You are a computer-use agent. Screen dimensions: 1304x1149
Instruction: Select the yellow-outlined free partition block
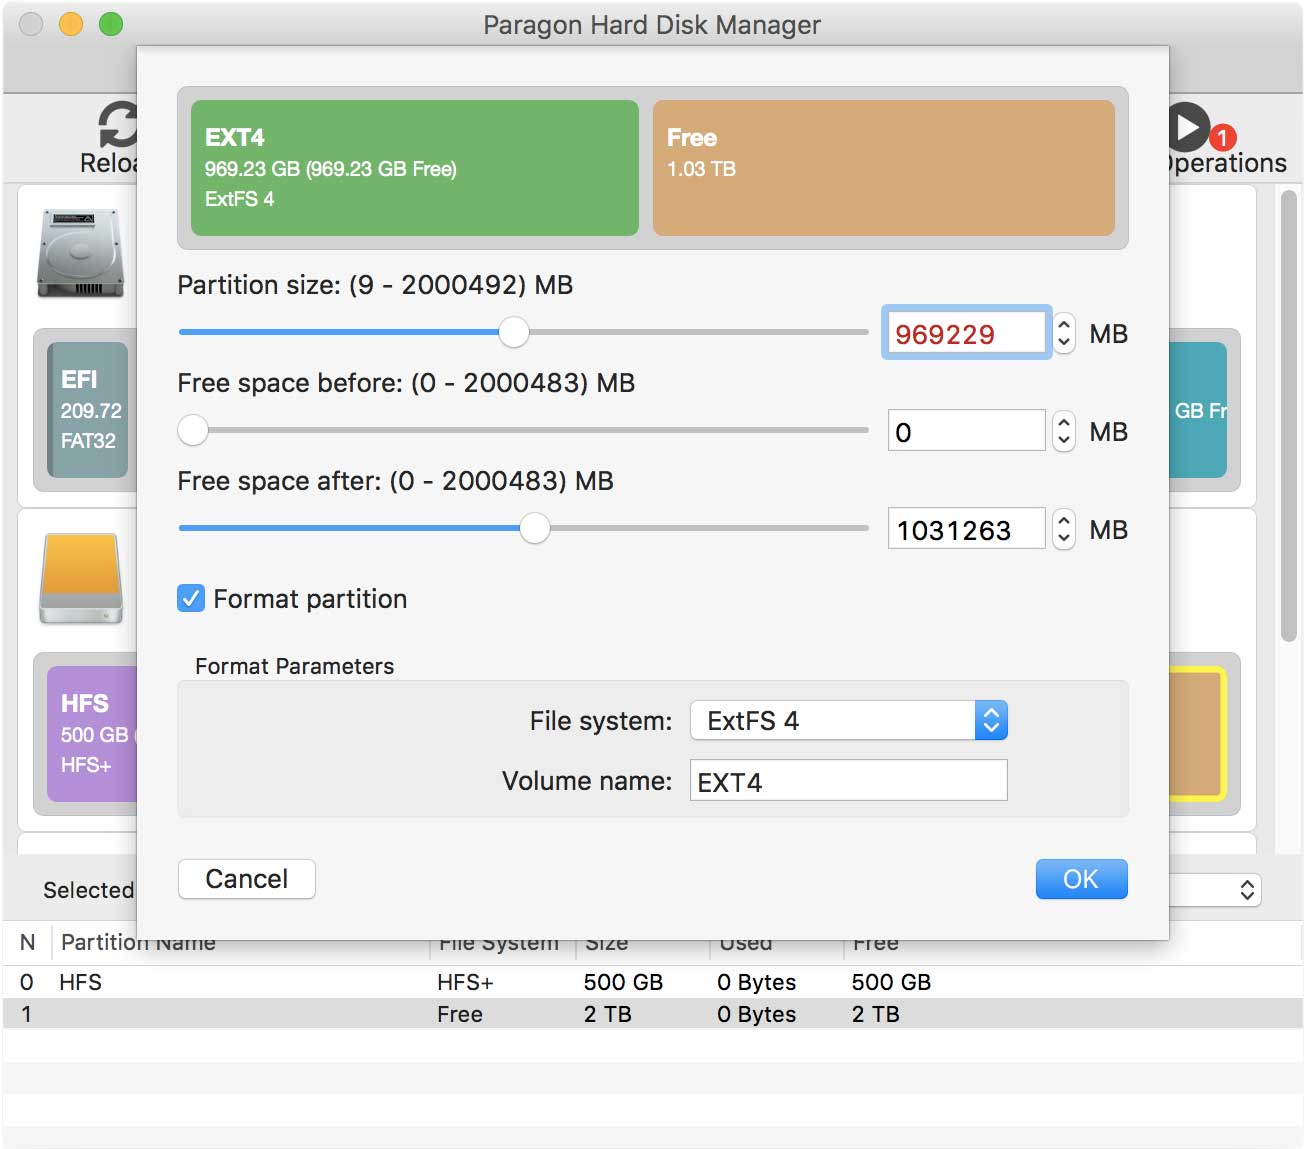pos(1198,734)
